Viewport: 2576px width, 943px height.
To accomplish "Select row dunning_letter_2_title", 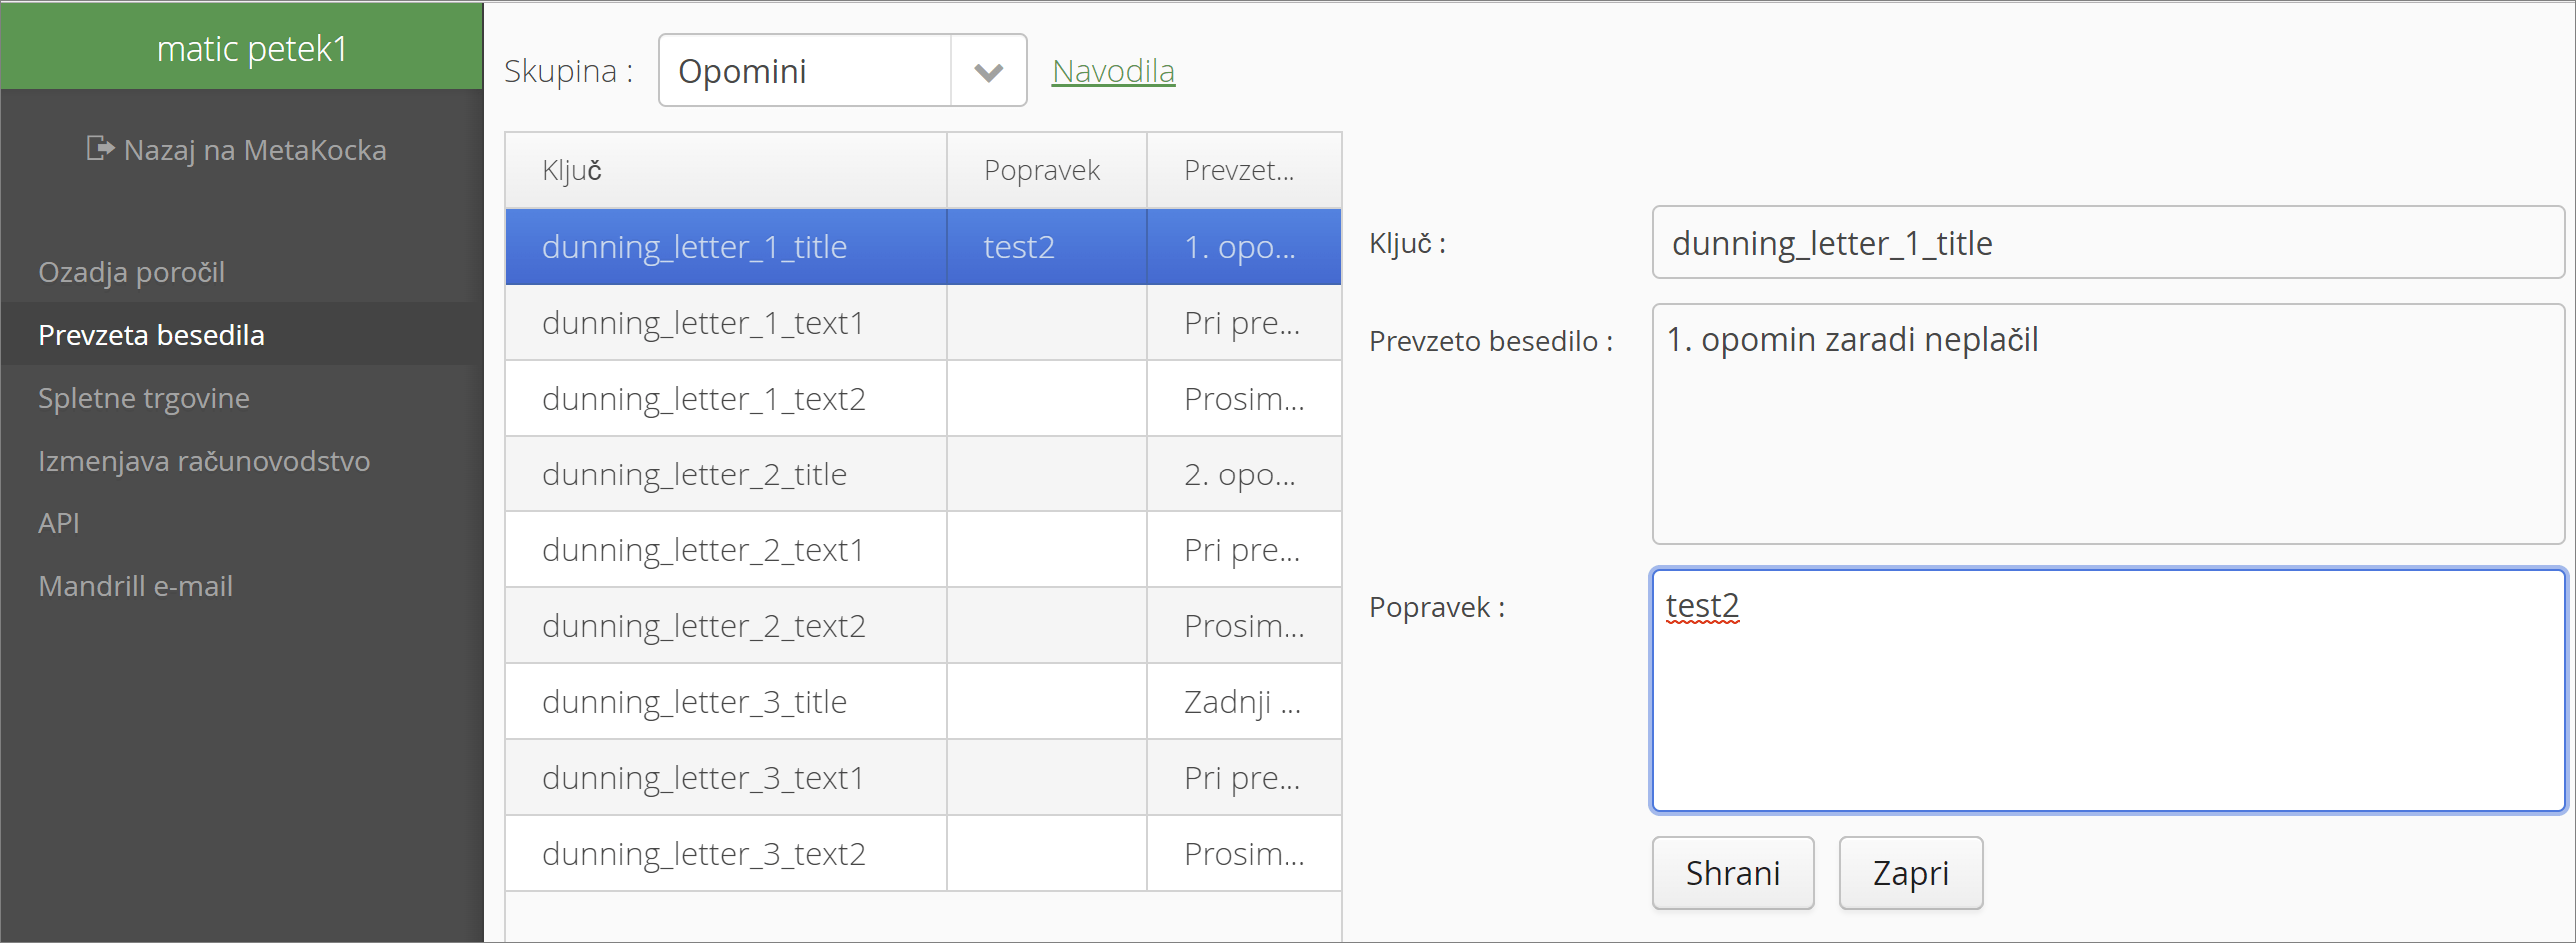I will [923, 474].
